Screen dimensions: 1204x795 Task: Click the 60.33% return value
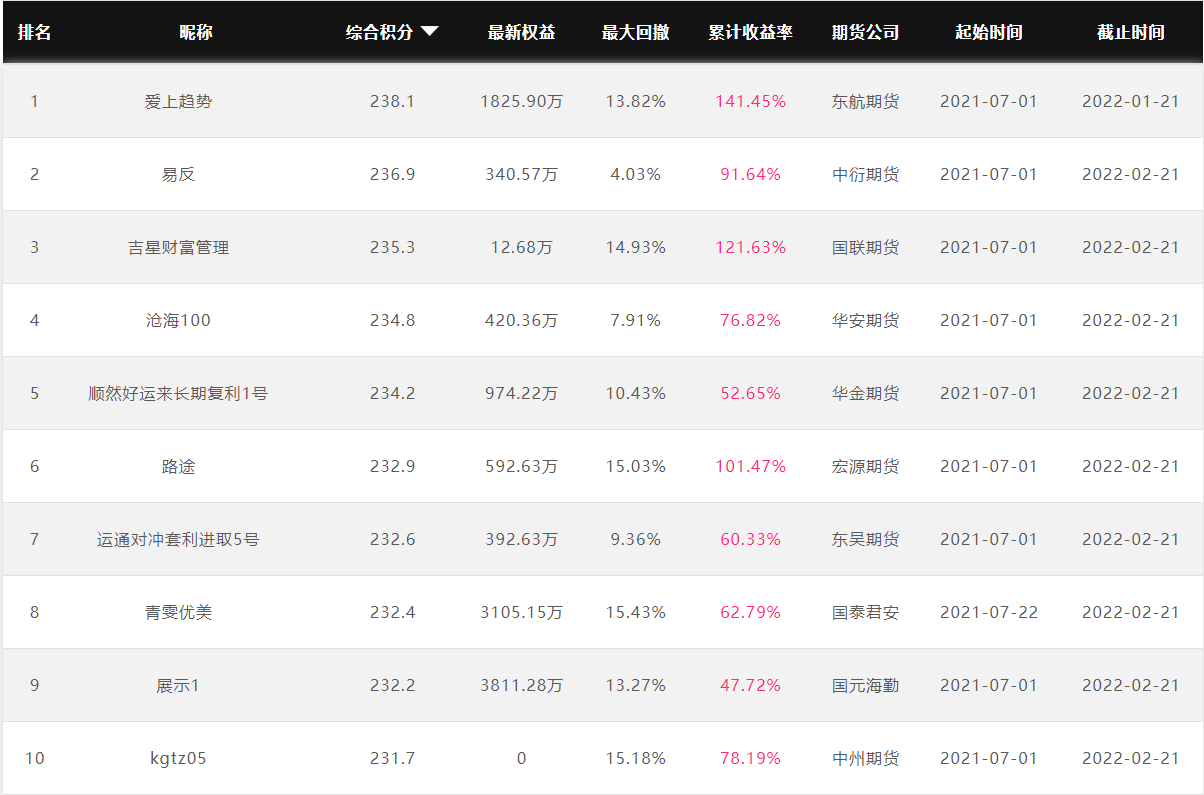pyautogui.click(x=750, y=539)
